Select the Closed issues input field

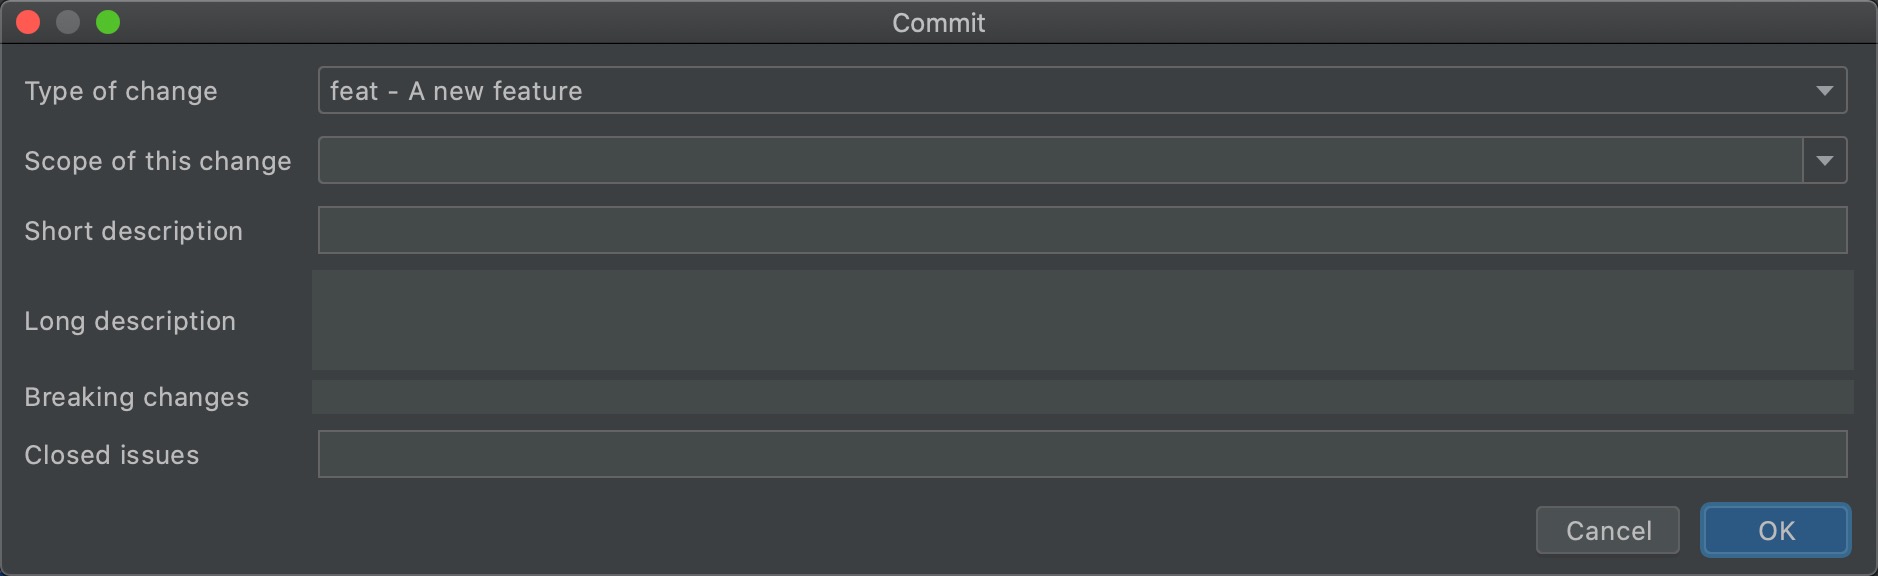[x=1082, y=455]
